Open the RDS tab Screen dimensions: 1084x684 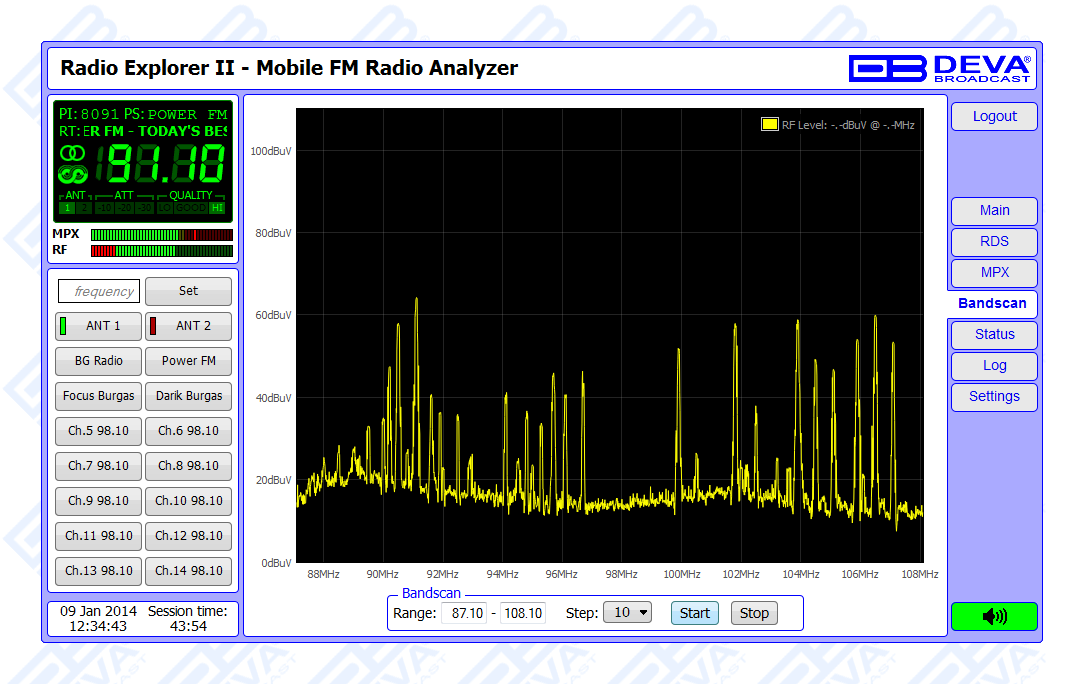[x=994, y=242]
